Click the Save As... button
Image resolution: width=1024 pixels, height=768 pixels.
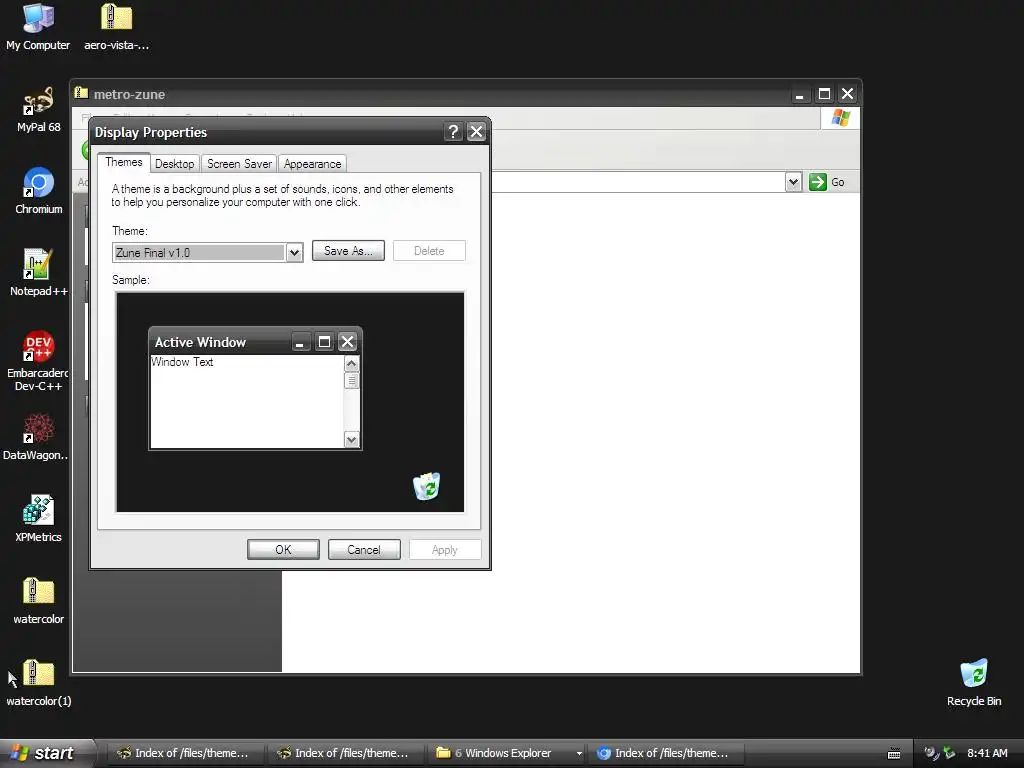tap(348, 251)
